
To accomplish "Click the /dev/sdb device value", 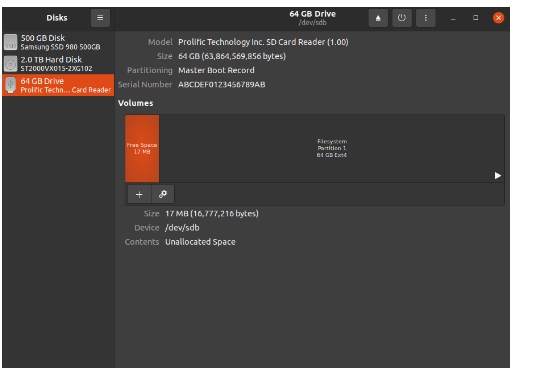I will [182, 228].
